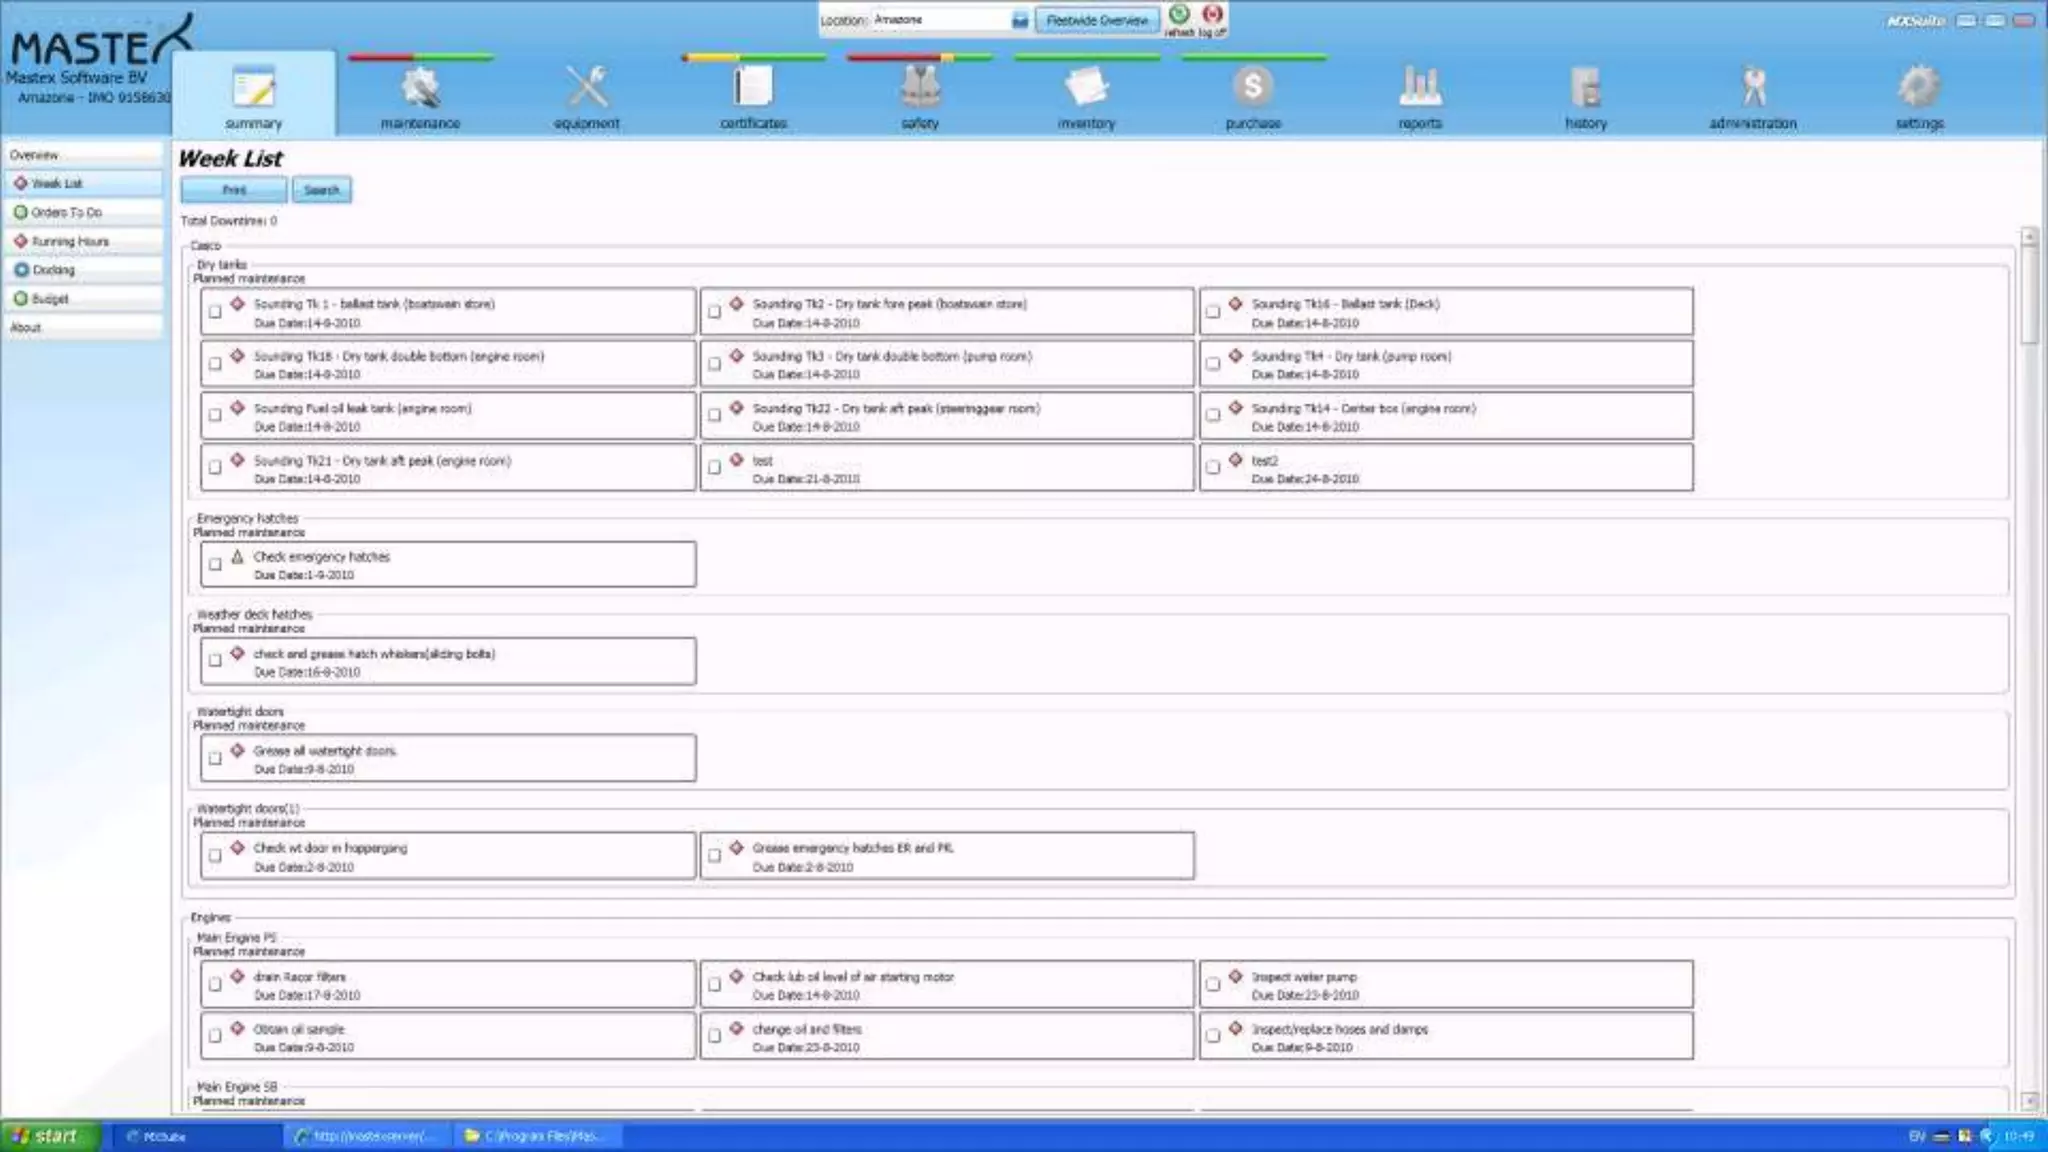Open the safety life vest icon
Viewport: 2048px width, 1152px height.
(x=920, y=88)
